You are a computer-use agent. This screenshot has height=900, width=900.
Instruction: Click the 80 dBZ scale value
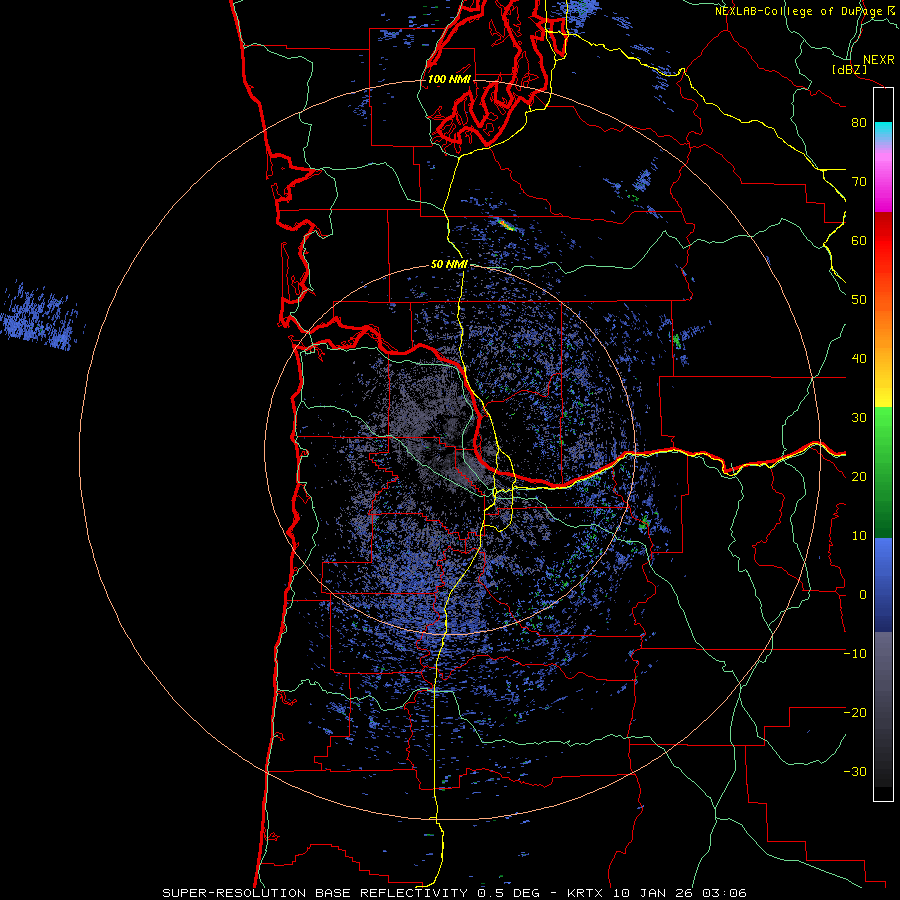click(x=859, y=123)
